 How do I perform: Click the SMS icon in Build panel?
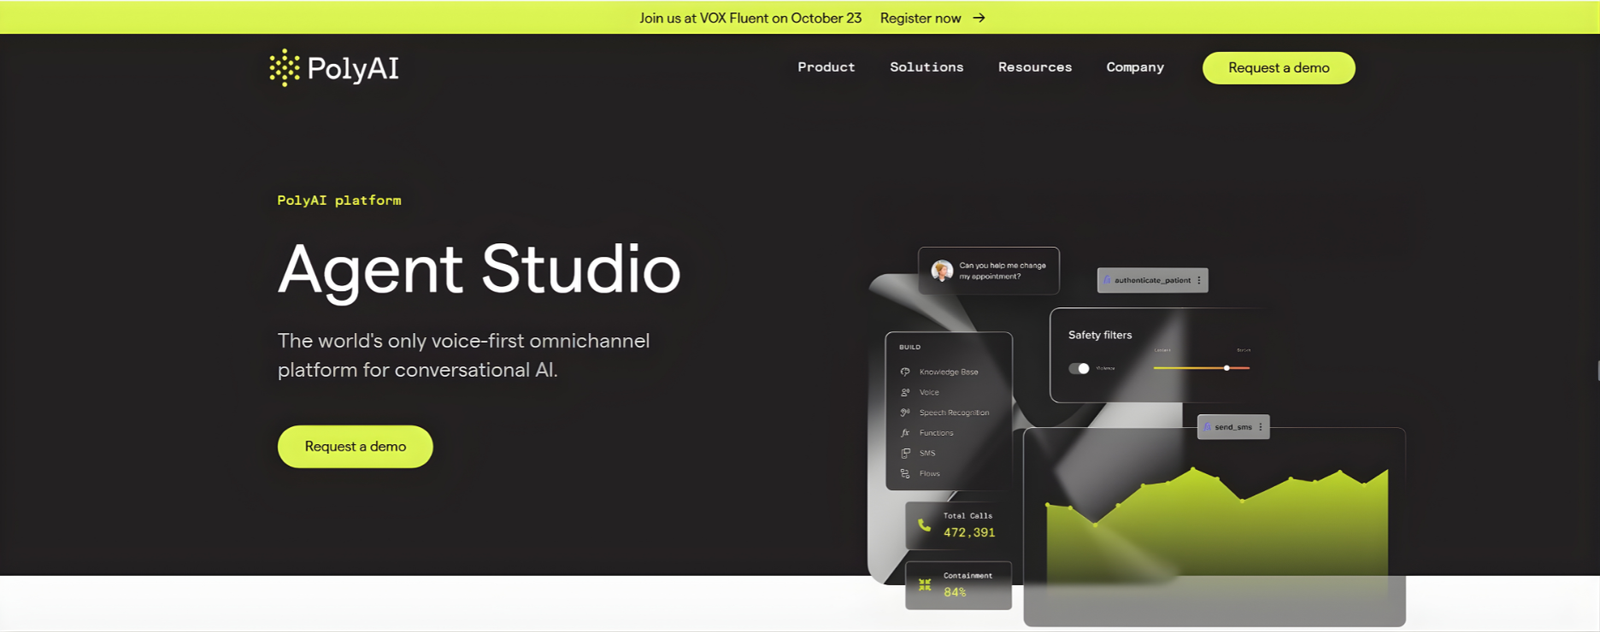pos(905,453)
